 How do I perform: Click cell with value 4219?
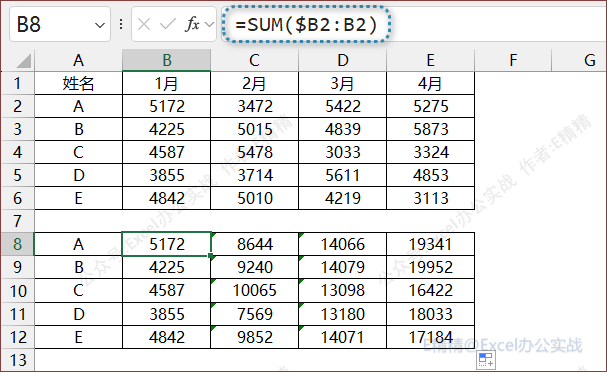(x=343, y=198)
